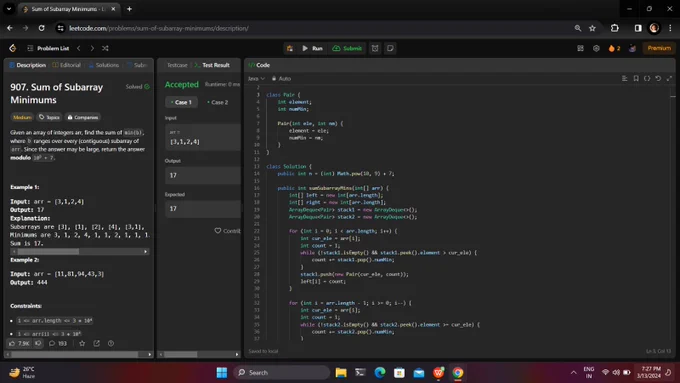This screenshot has height=383, width=680.
Task: Reset code to default with undo icon
Action: point(658,79)
